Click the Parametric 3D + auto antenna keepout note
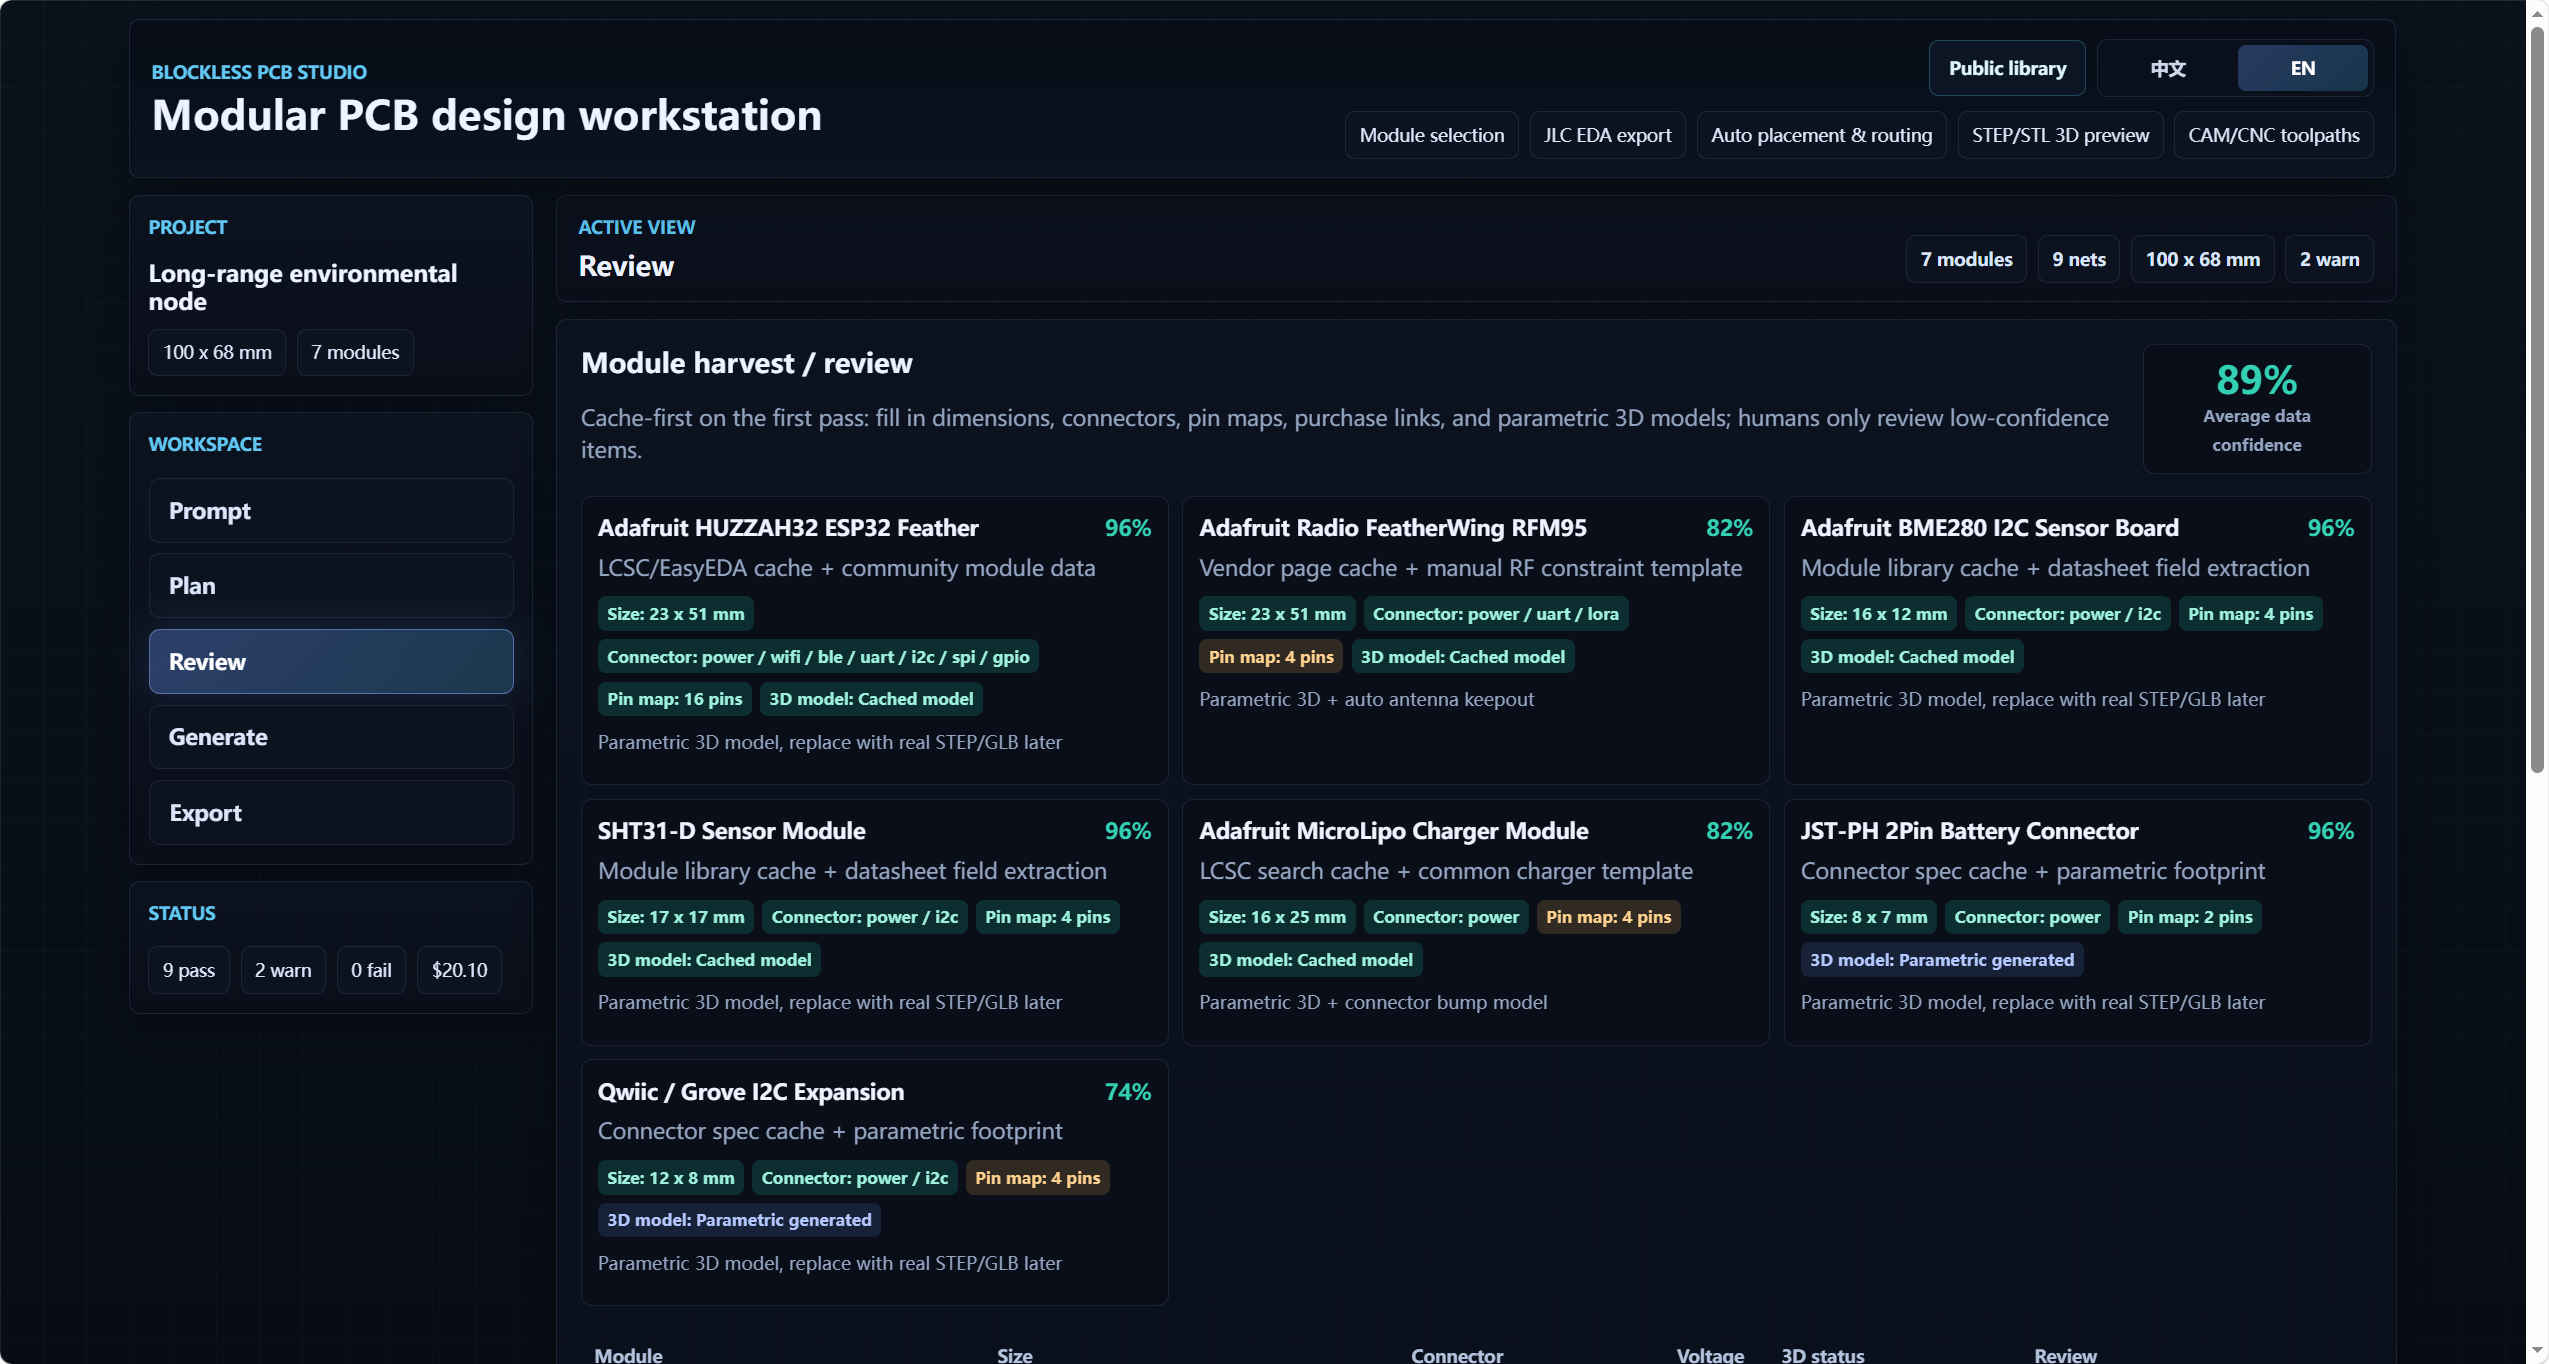Image resolution: width=2549 pixels, height=1364 pixels. pos(1366,699)
